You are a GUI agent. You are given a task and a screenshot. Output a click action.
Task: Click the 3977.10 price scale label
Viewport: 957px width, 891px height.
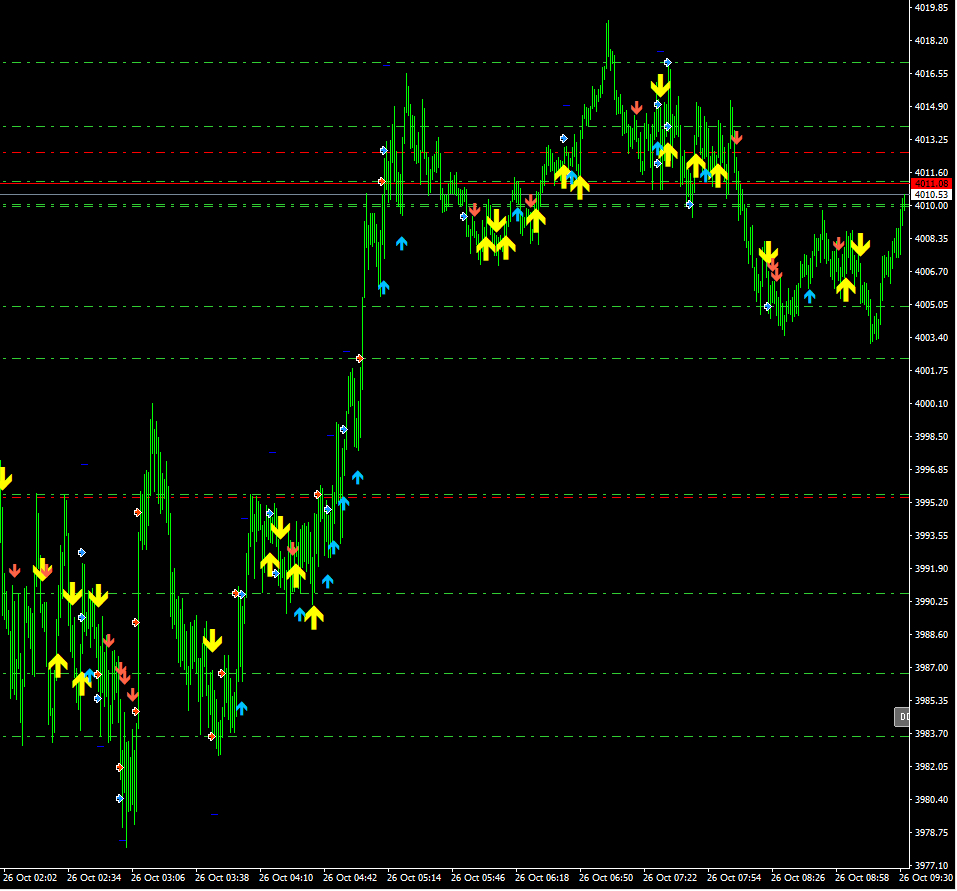931,865
